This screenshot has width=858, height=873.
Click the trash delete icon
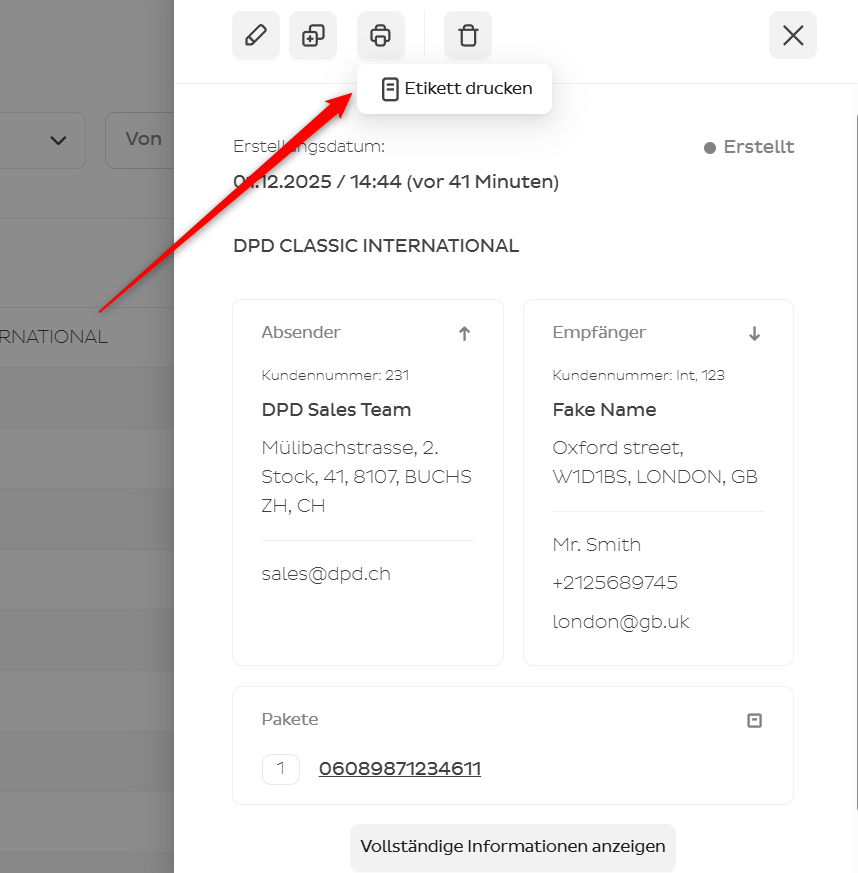(x=468, y=35)
